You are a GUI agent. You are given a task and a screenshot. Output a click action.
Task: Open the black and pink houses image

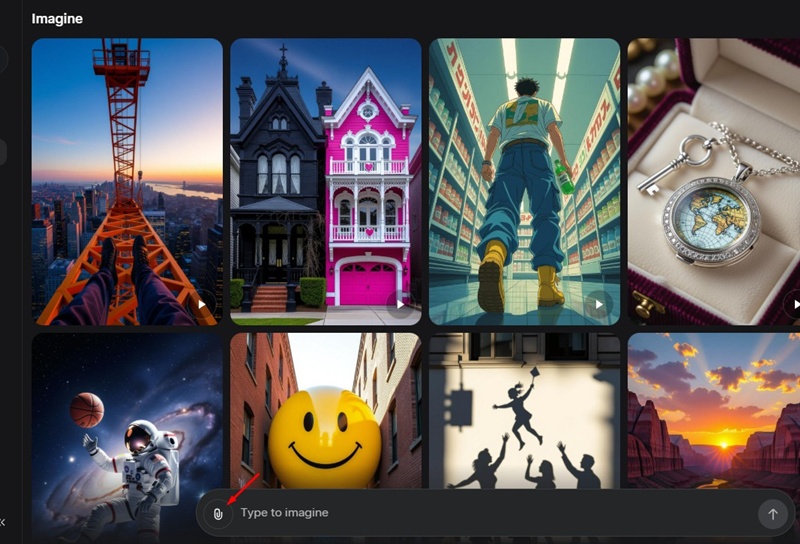[326, 182]
